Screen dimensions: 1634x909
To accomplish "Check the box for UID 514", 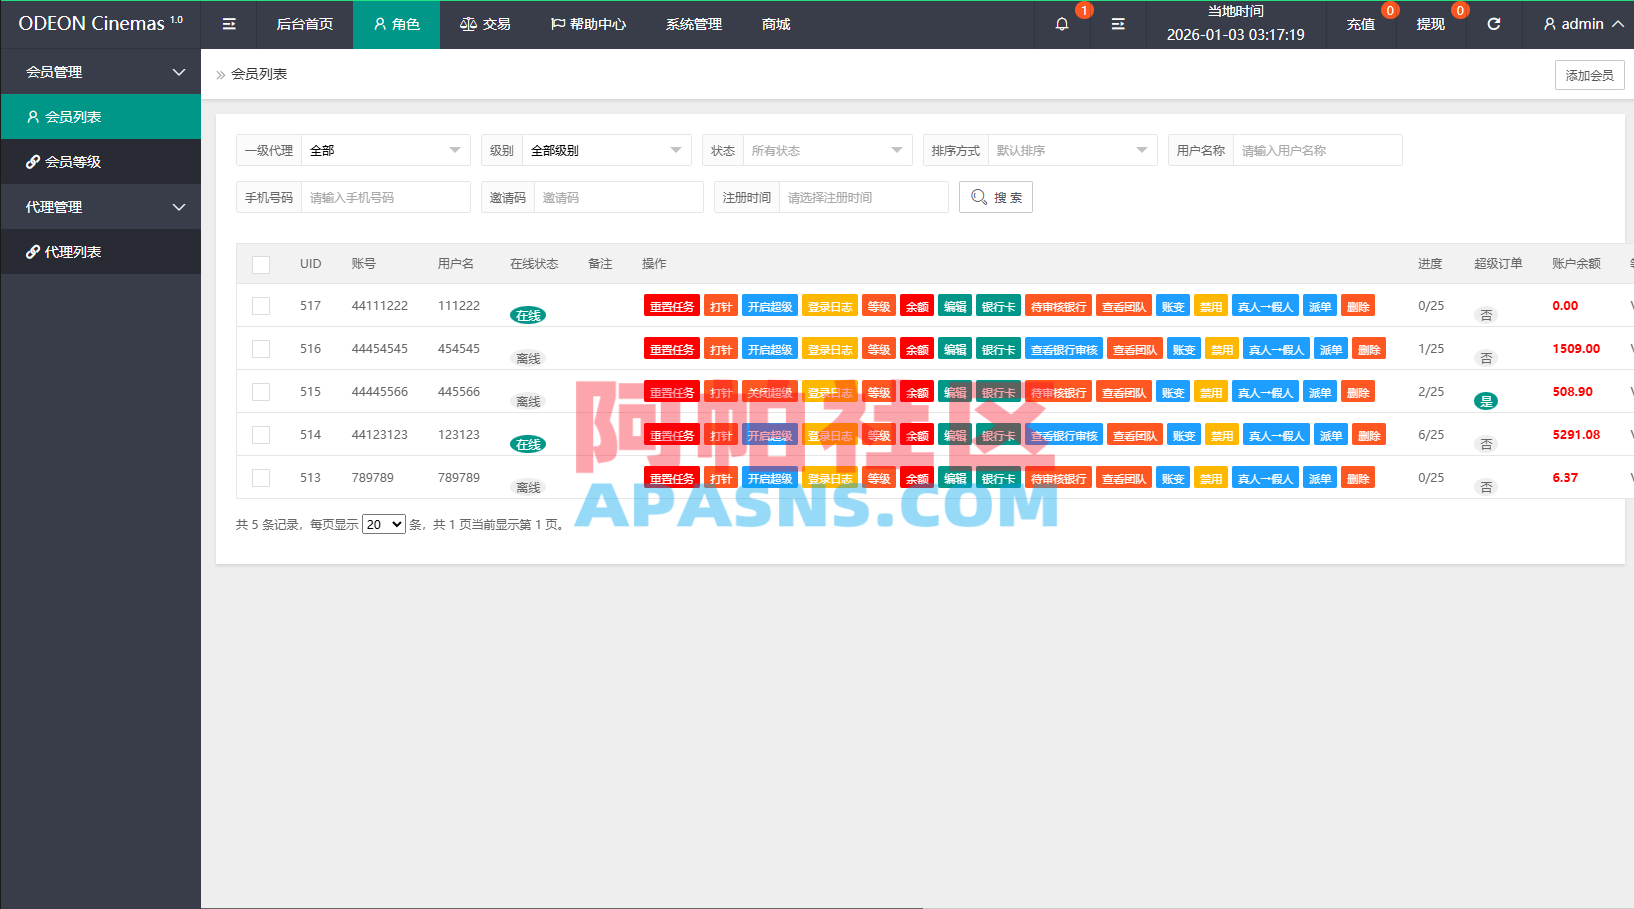I will point(261,435).
